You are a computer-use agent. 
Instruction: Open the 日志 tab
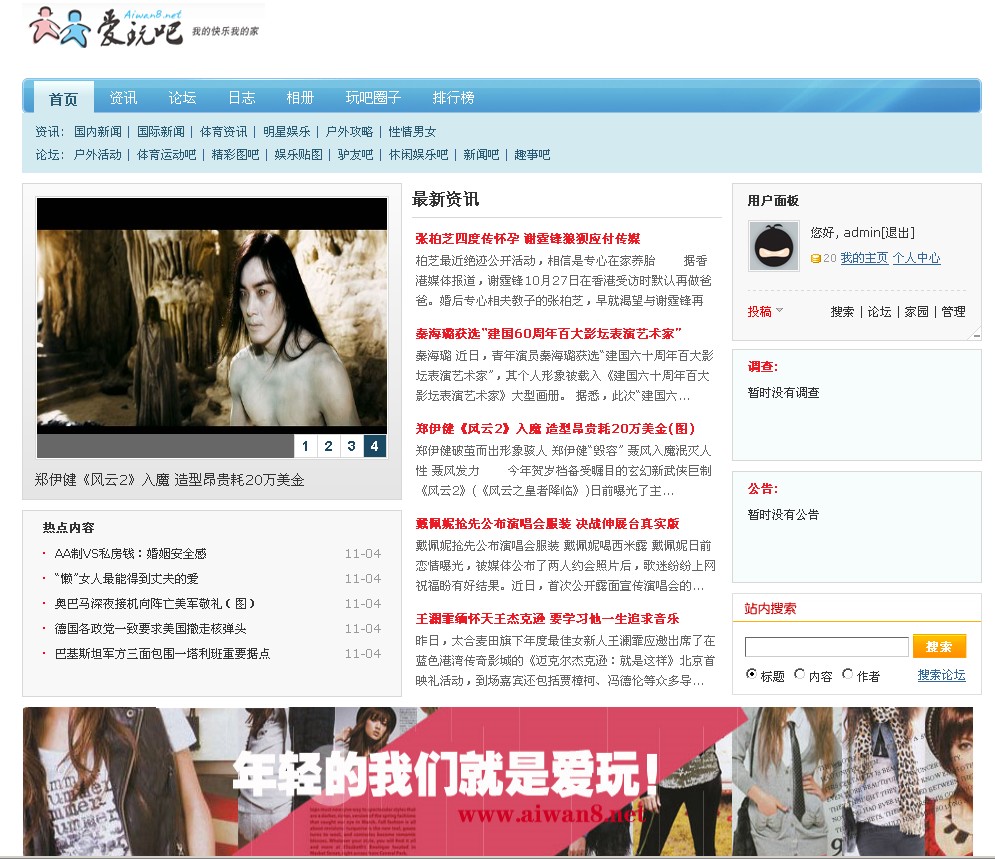click(x=241, y=98)
